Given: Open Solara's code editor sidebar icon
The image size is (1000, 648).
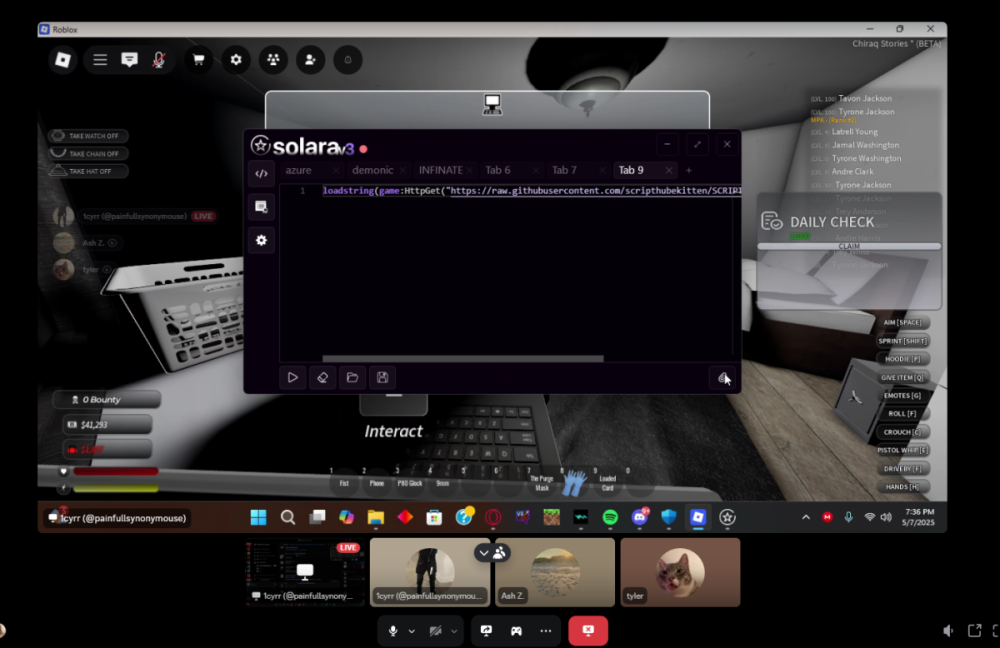Looking at the screenshot, I should coord(261,173).
